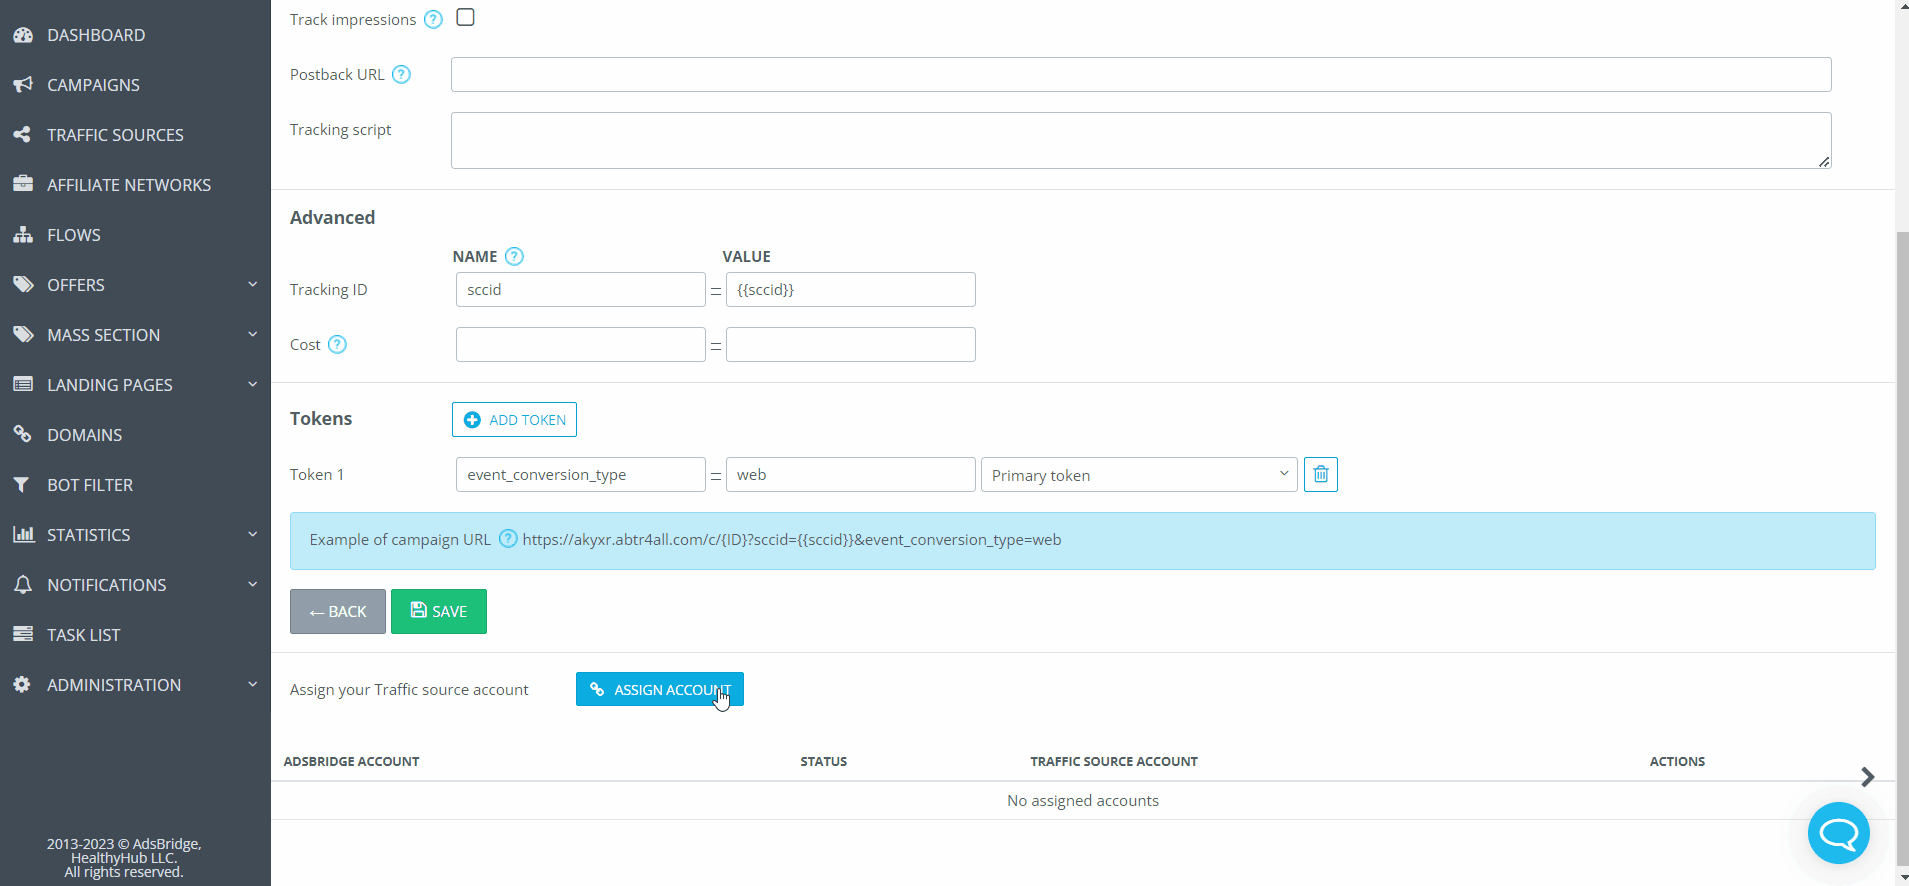Click the Bot Filter funnel icon
The width and height of the screenshot is (1909, 886).
pyautogui.click(x=23, y=485)
